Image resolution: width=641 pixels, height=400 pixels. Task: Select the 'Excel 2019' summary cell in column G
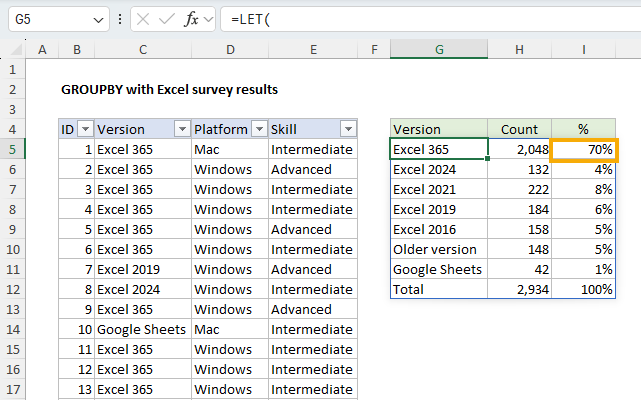tap(439, 209)
